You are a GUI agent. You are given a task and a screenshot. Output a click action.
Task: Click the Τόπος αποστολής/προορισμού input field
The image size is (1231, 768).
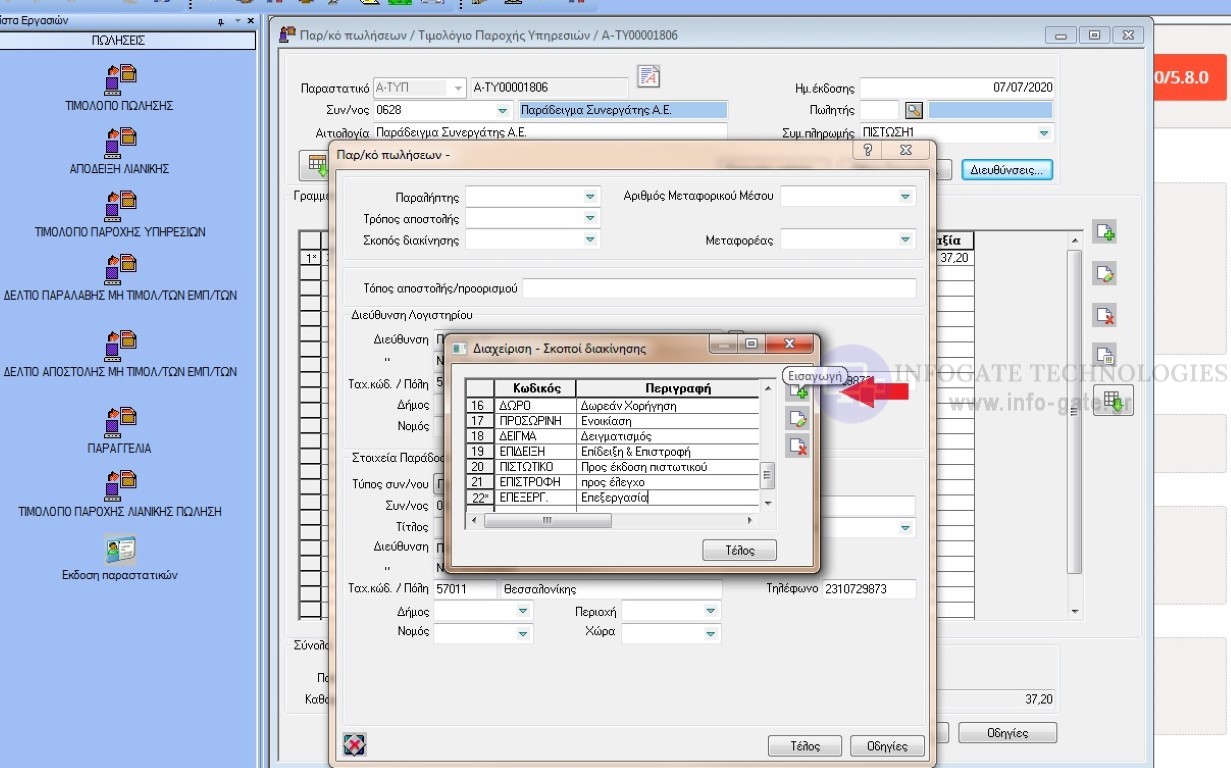click(718, 289)
